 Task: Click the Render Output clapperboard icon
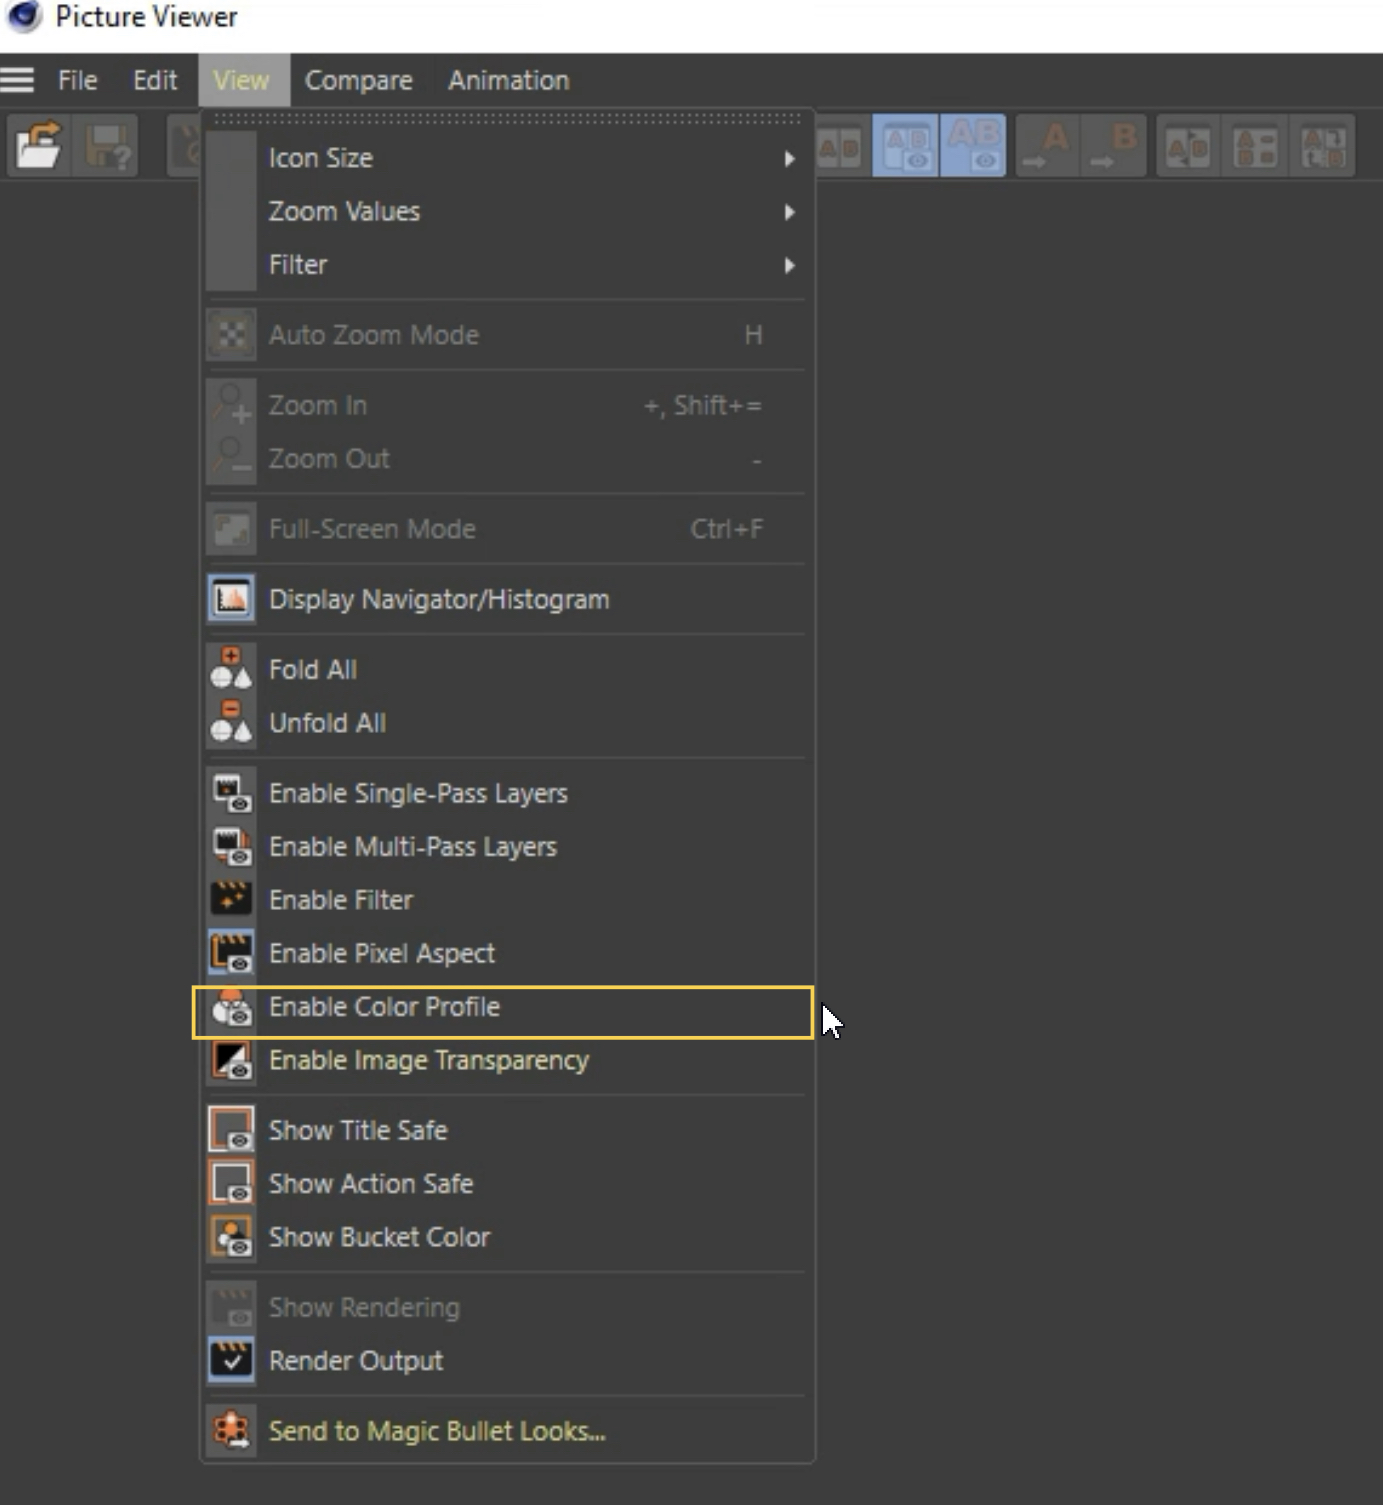[231, 1360]
